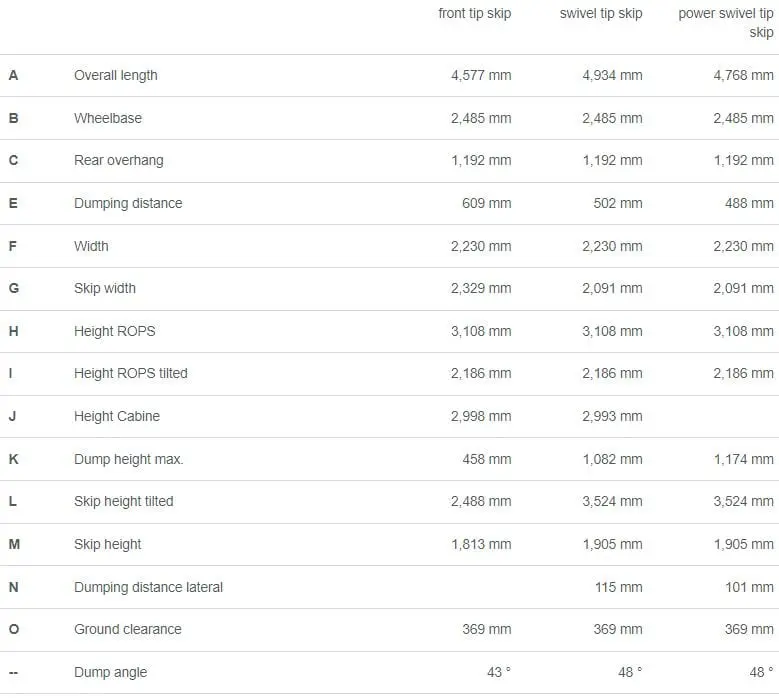Select the 43 ° dump angle value
The width and height of the screenshot is (779, 698).
pos(499,673)
